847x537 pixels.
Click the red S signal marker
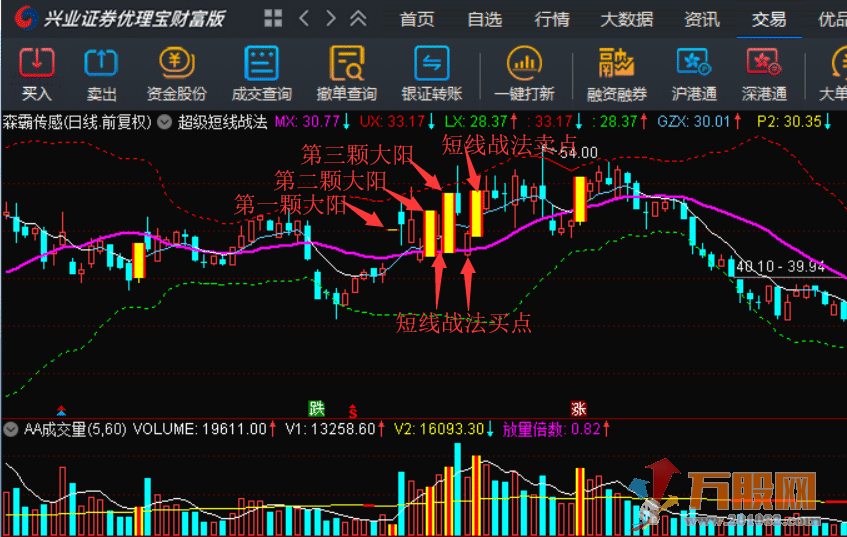pyautogui.click(x=353, y=411)
